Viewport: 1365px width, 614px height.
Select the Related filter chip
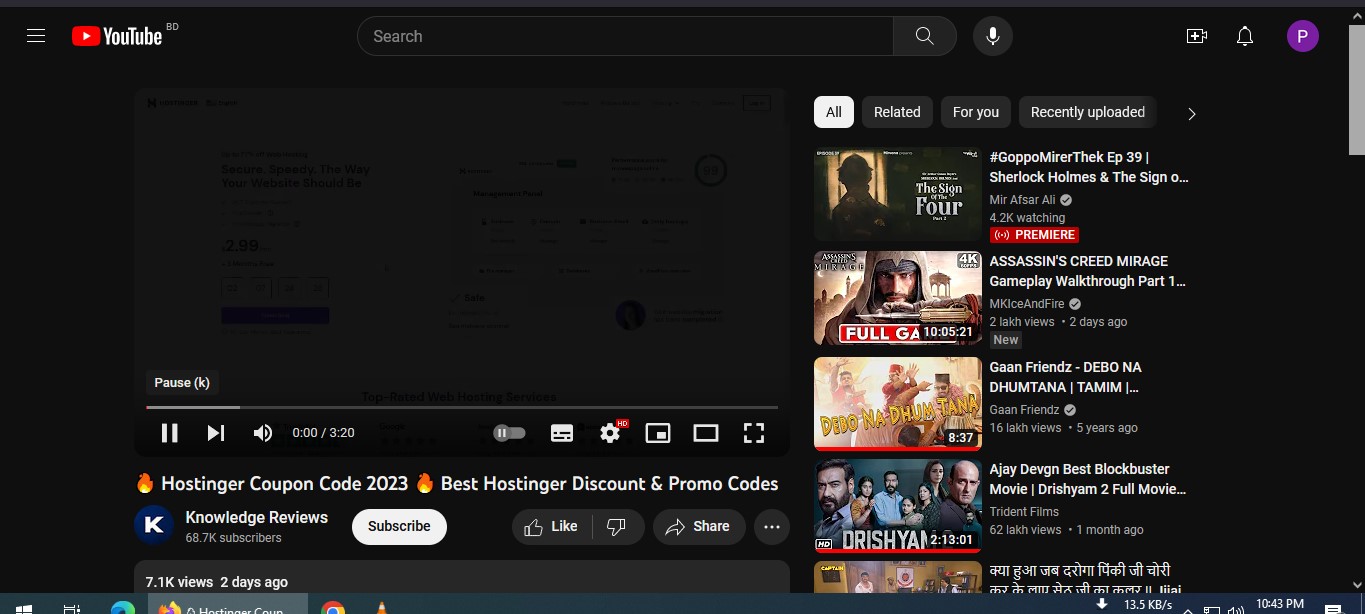coord(897,112)
